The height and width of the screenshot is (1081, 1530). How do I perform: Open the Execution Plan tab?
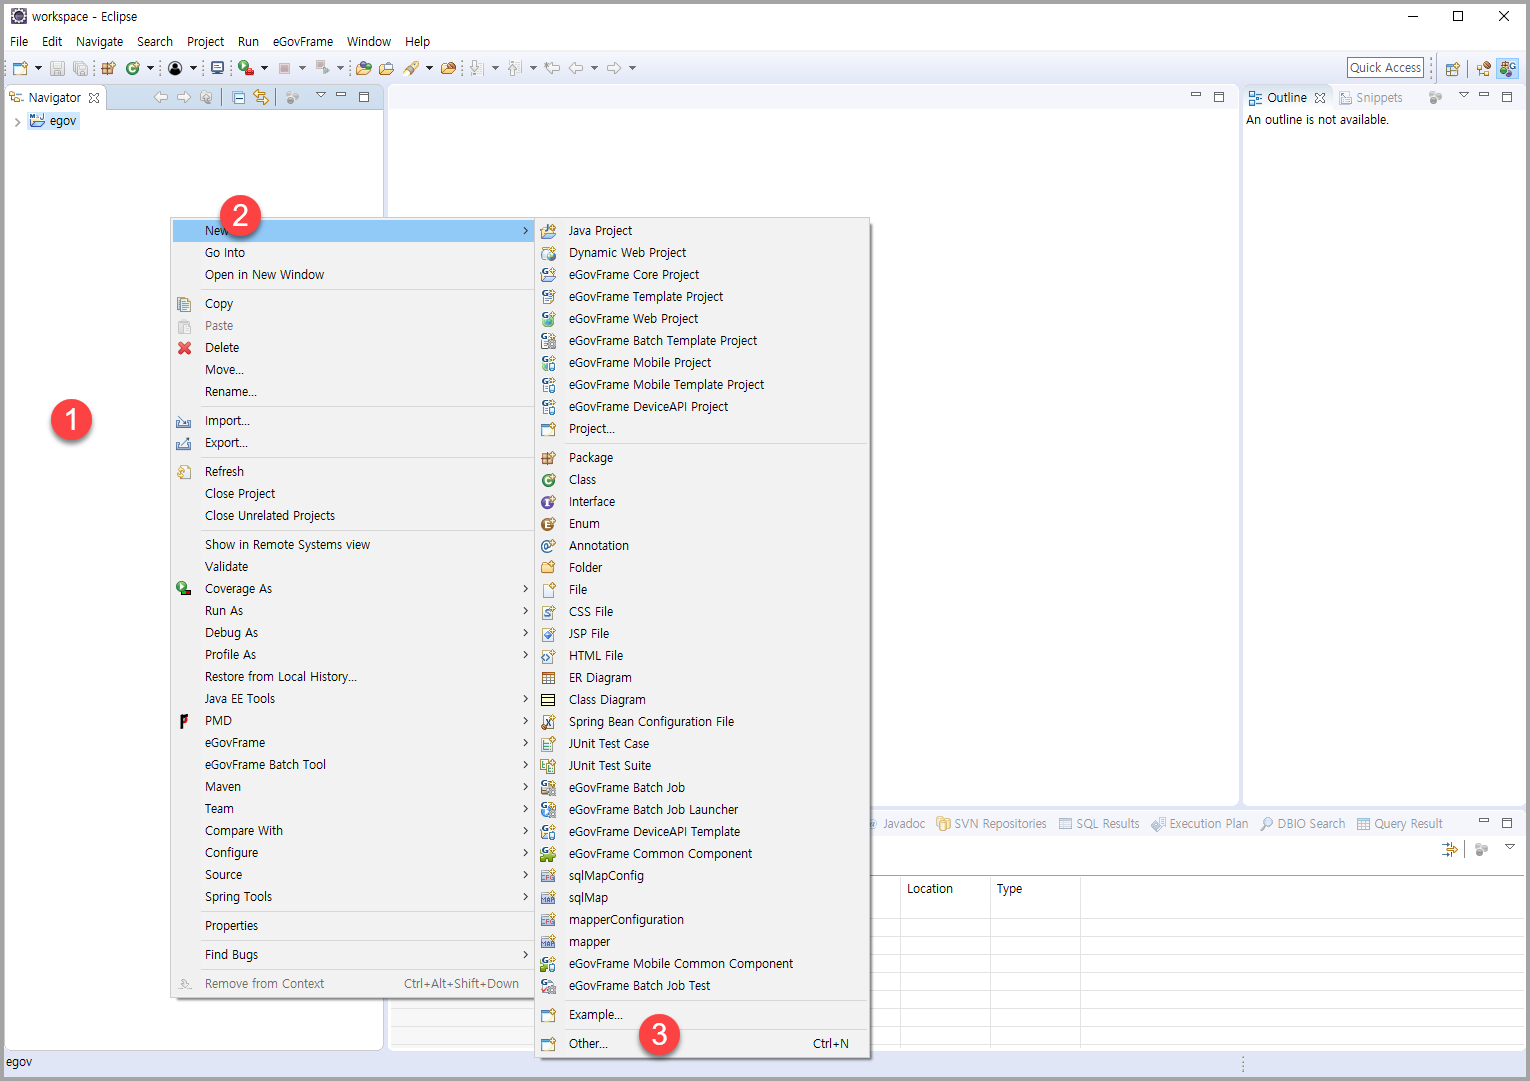1199,824
